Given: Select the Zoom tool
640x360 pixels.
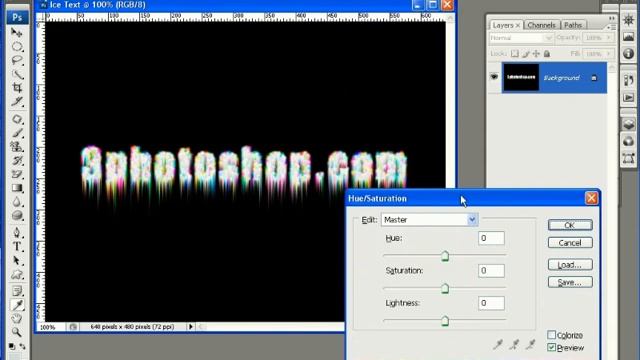Looking at the screenshot, I should coord(17,333).
